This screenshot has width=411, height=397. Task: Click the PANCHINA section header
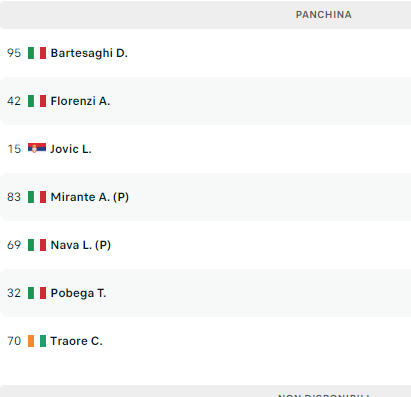[x=324, y=15]
